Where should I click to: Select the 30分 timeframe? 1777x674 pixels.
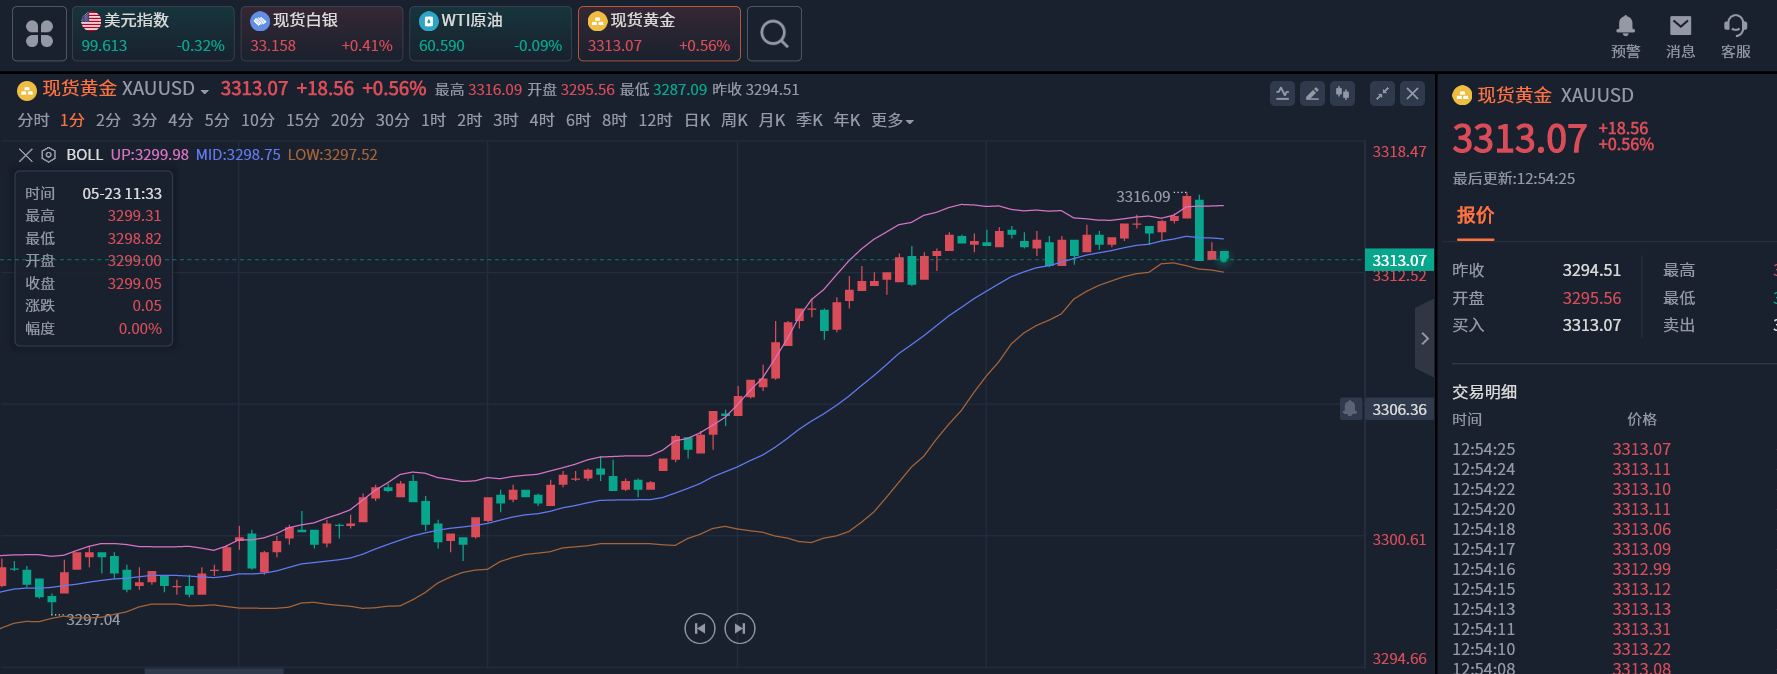tap(392, 120)
